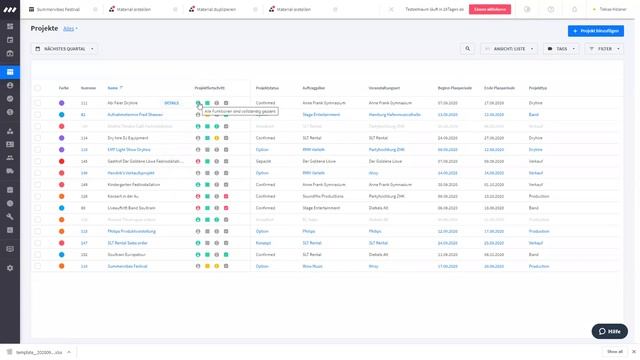Click red crew icon in Liveauftritt Band Soutram row
This screenshot has height=360, width=640.
[198, 208]
